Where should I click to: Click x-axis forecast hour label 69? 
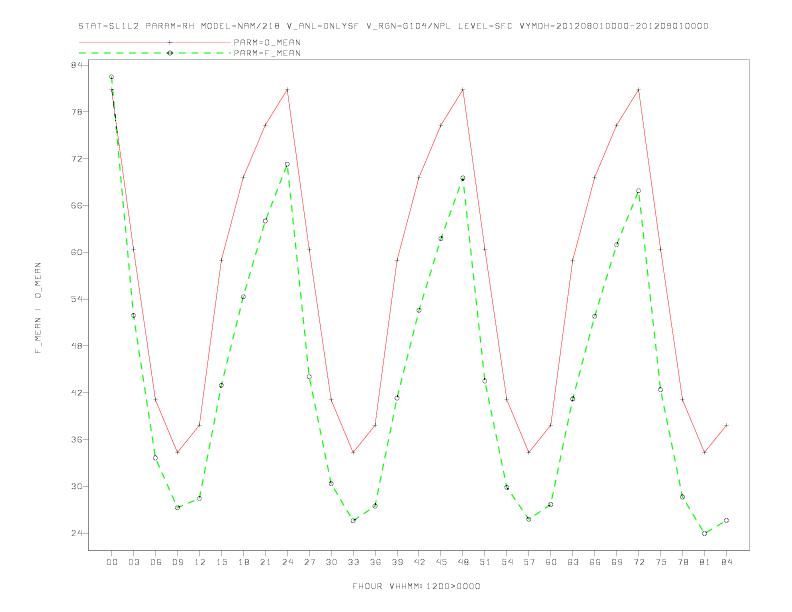(x=617, y=562)
